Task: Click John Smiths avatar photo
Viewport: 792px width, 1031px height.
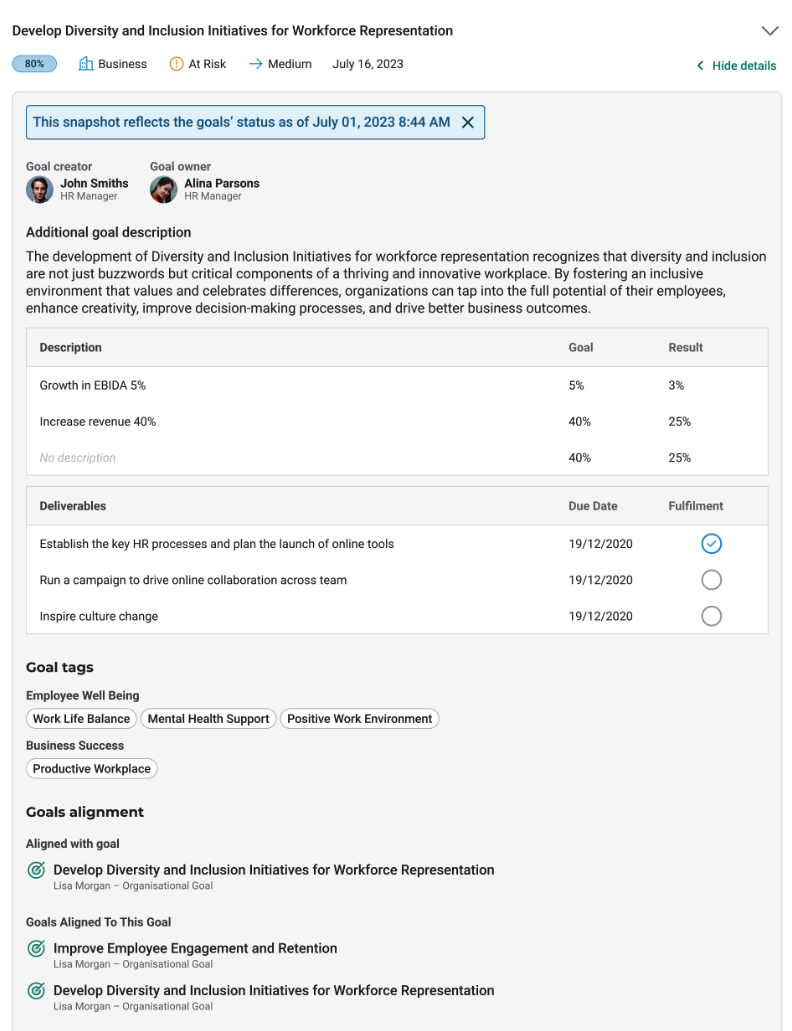Action: 40,189
